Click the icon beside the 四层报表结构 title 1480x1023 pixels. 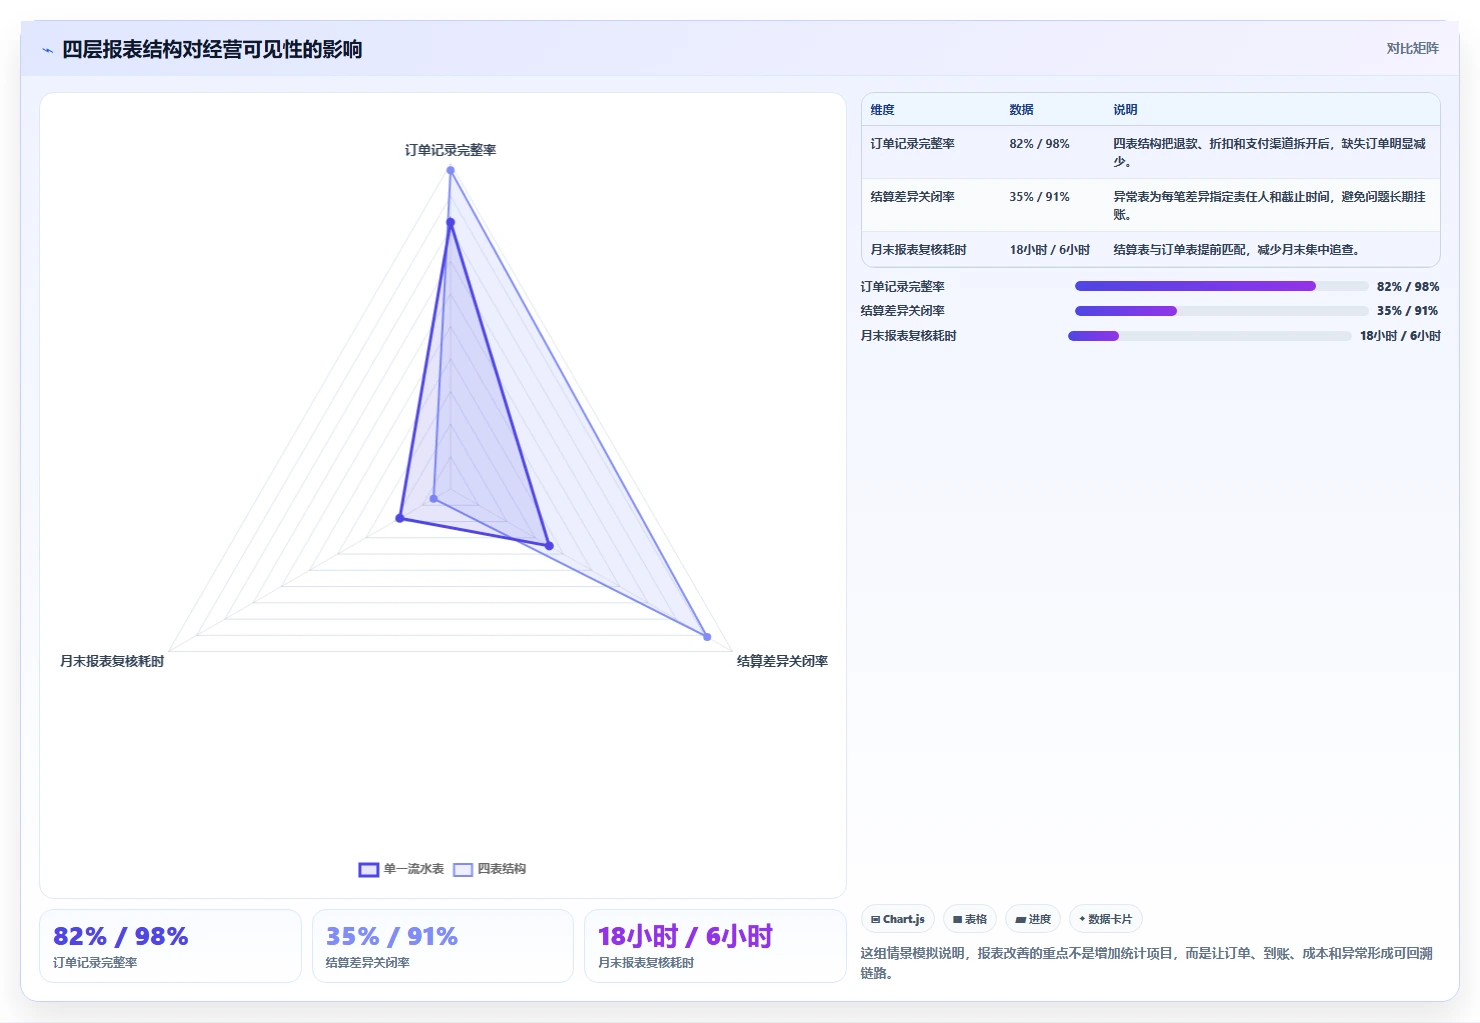point(47,50)
